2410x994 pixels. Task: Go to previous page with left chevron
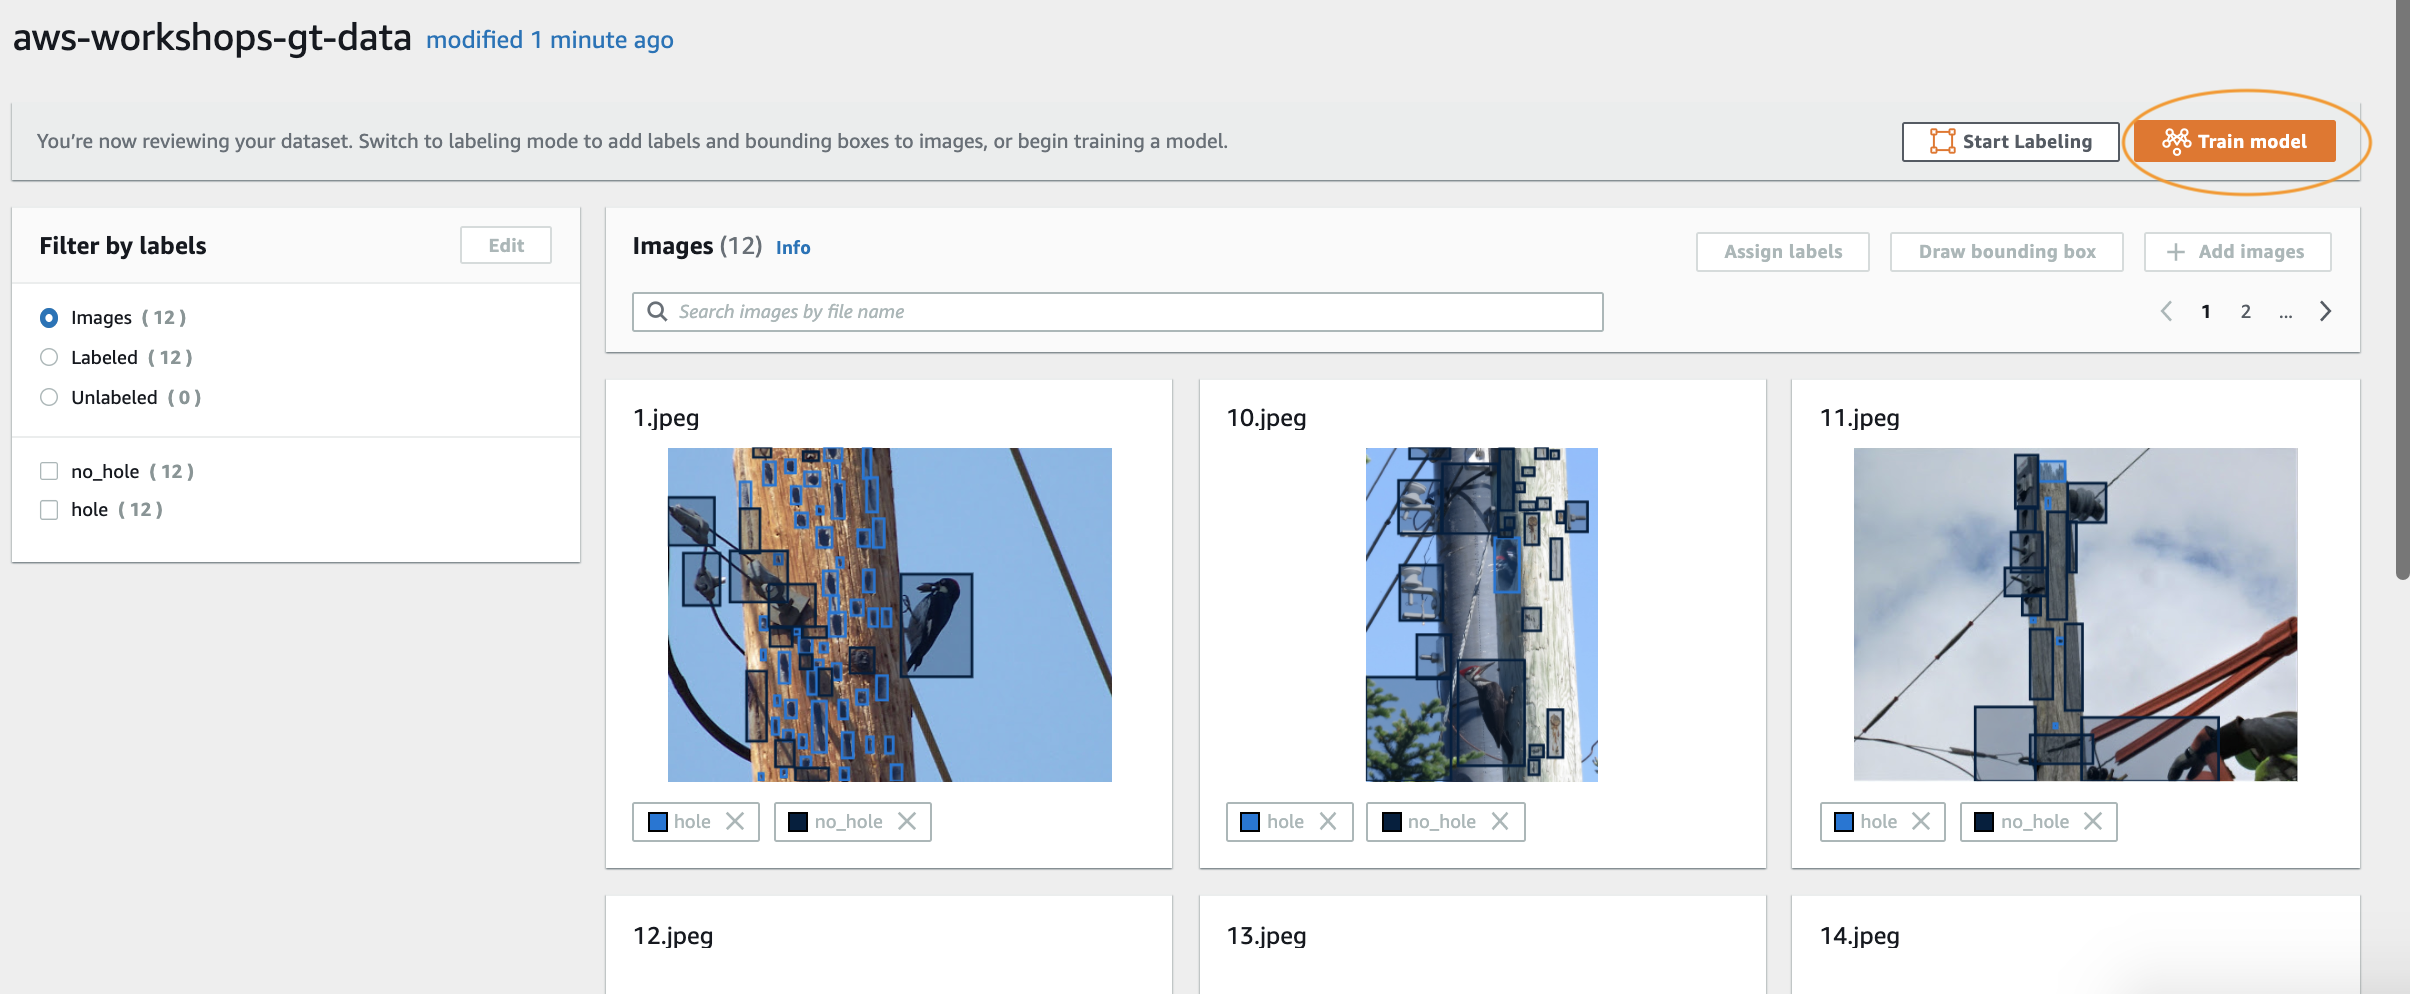click(x=2166, y=311)
